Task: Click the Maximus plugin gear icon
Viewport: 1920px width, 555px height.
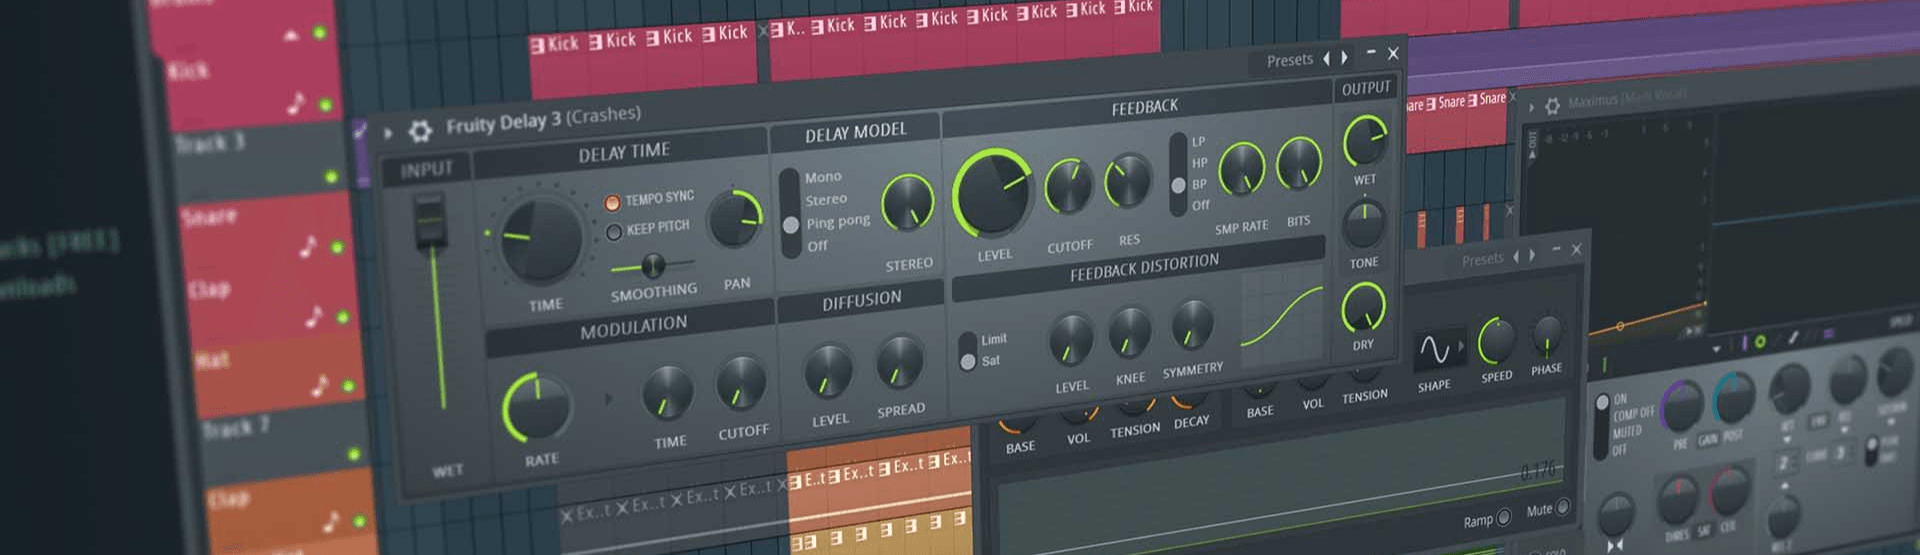Action: coord(1552,105)
